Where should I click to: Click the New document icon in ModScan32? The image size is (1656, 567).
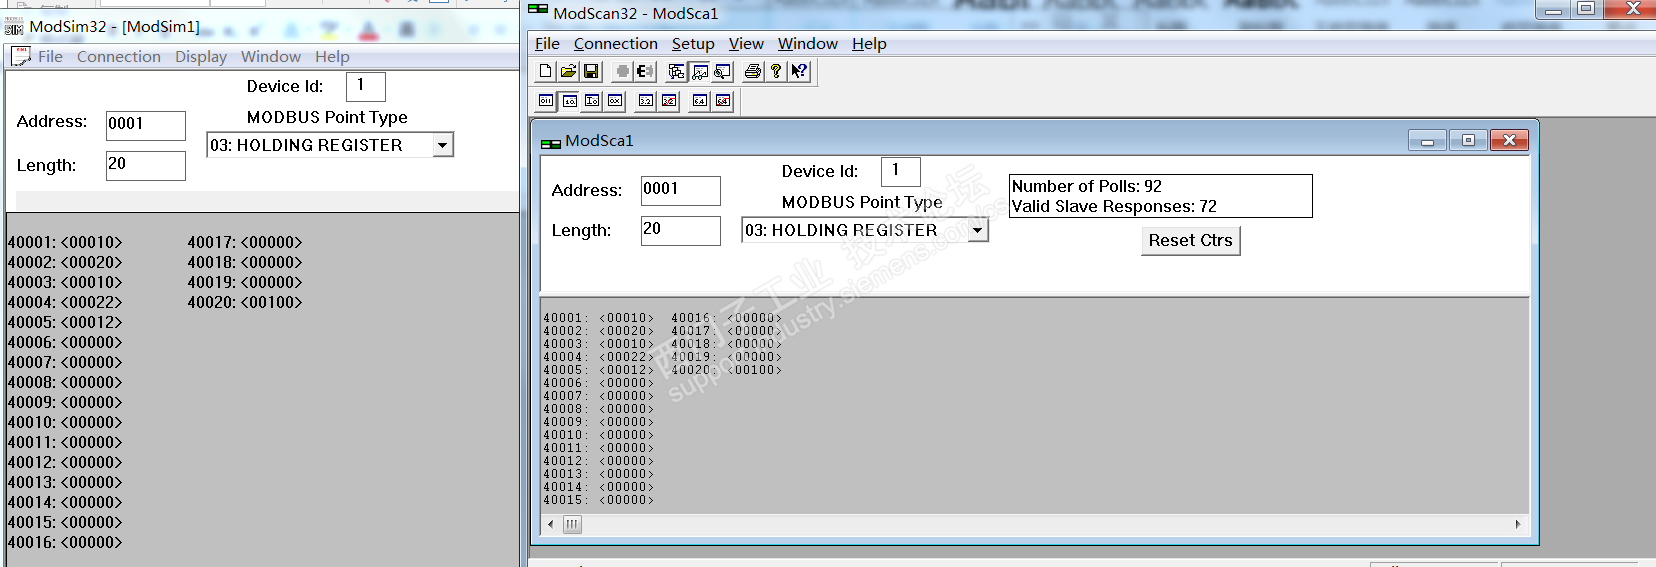(545, 71)
